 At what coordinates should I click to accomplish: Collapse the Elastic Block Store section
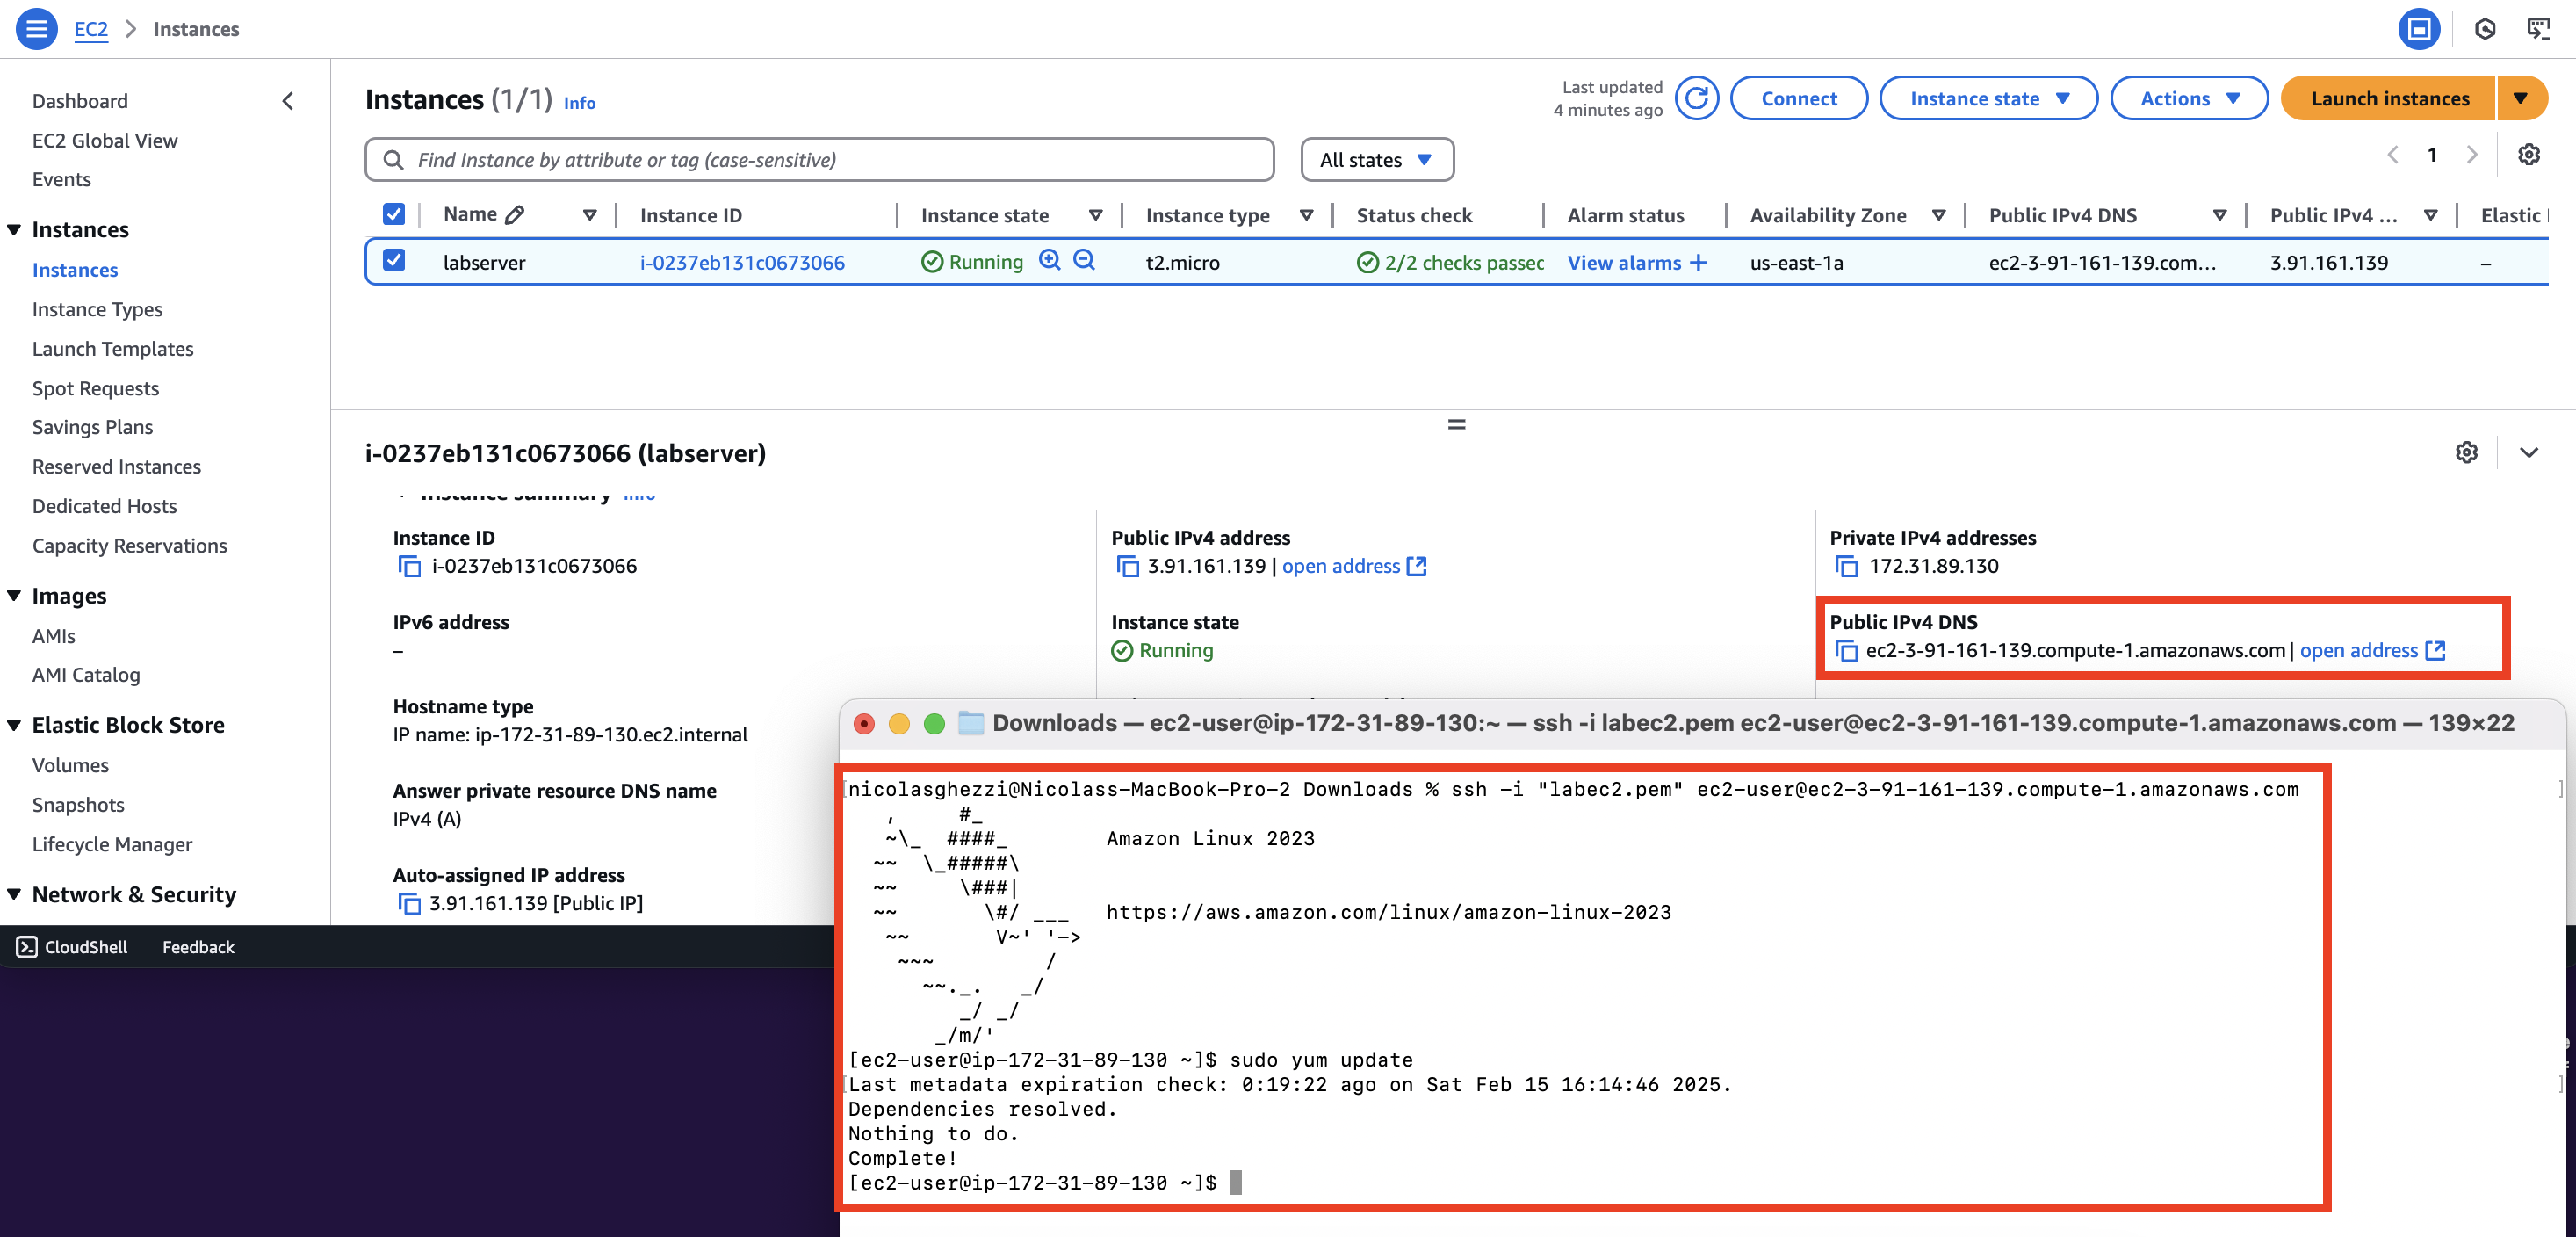[14, 725]
